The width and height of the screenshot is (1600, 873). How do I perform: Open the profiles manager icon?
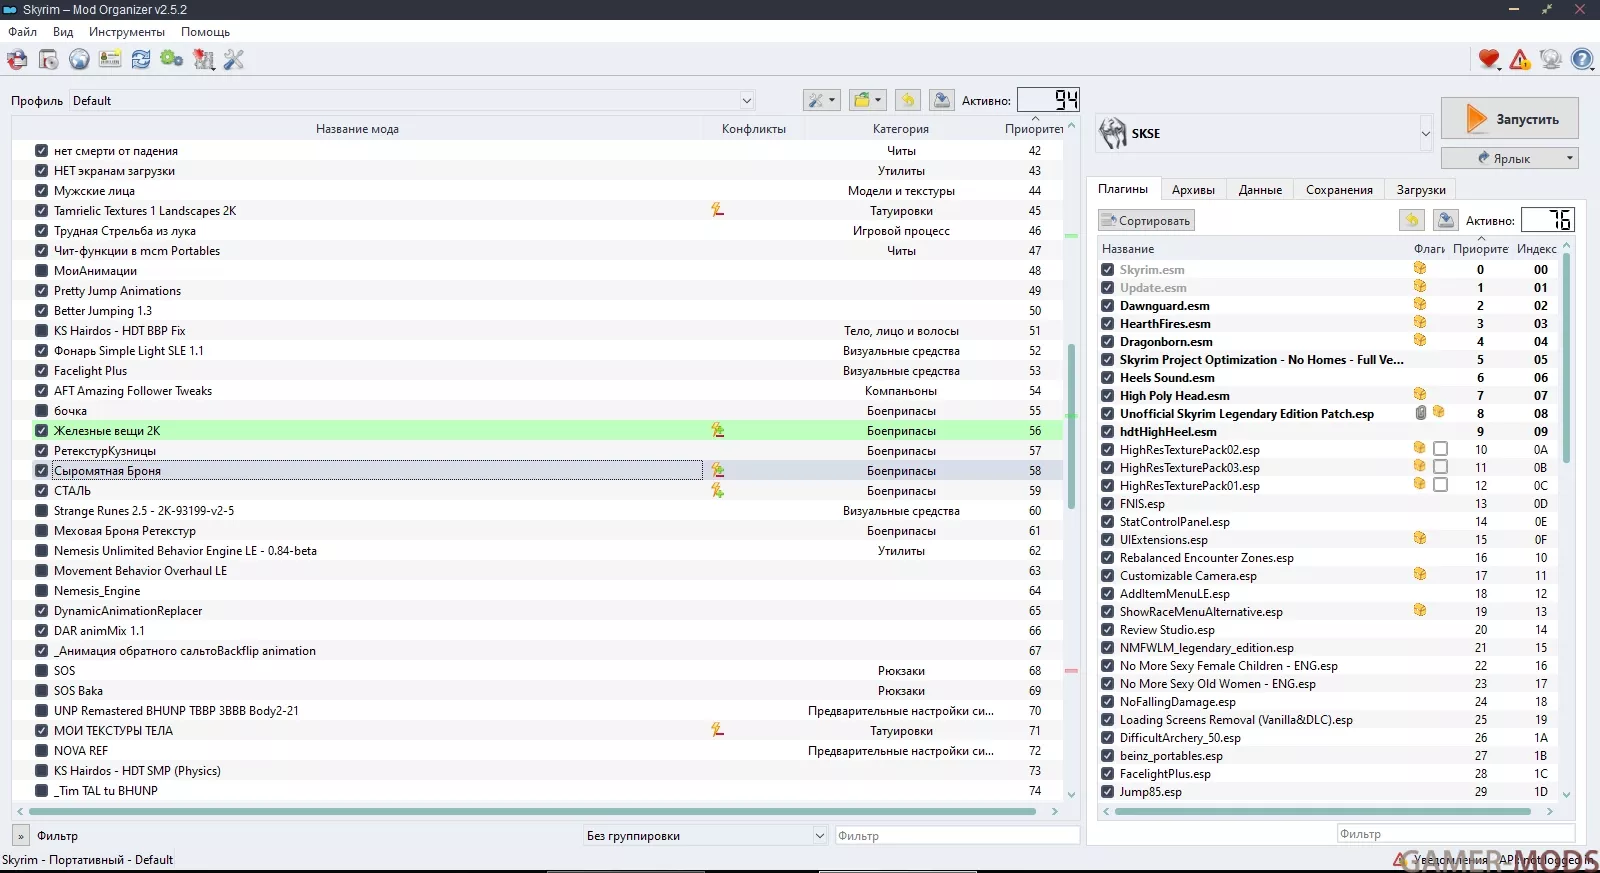110,60
